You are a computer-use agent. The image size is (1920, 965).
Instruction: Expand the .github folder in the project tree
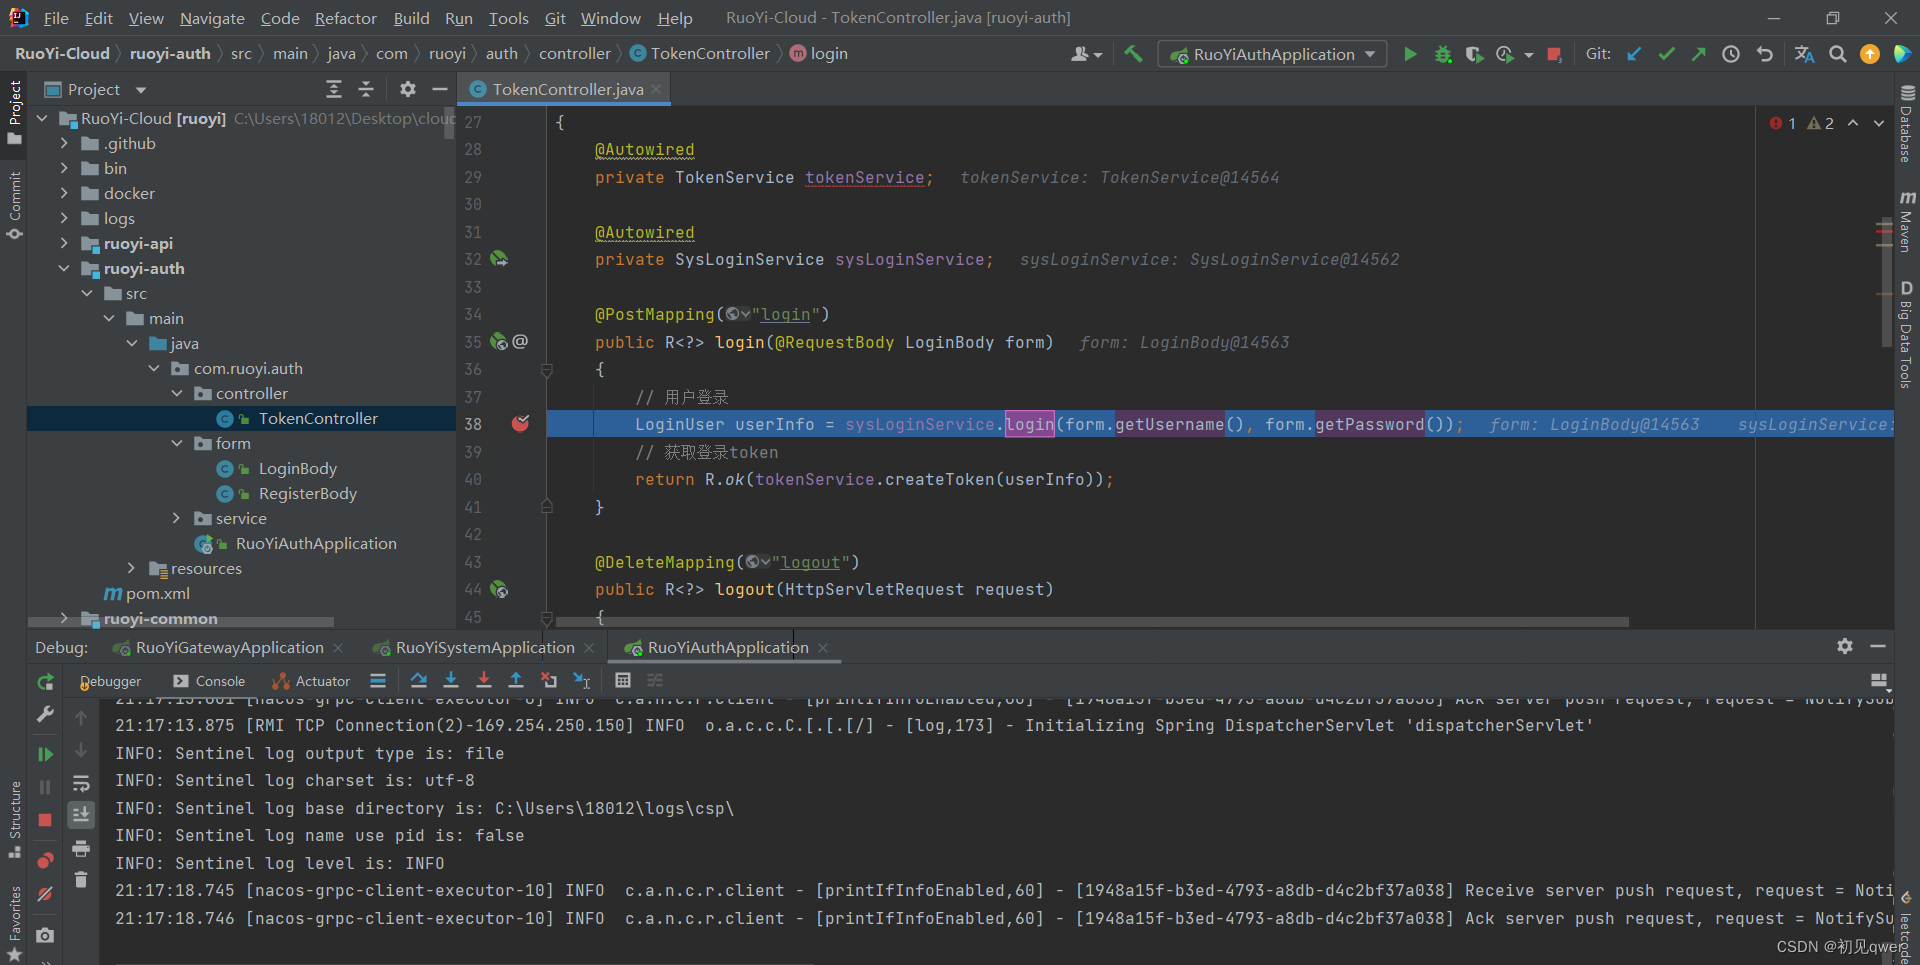point(64,143)
